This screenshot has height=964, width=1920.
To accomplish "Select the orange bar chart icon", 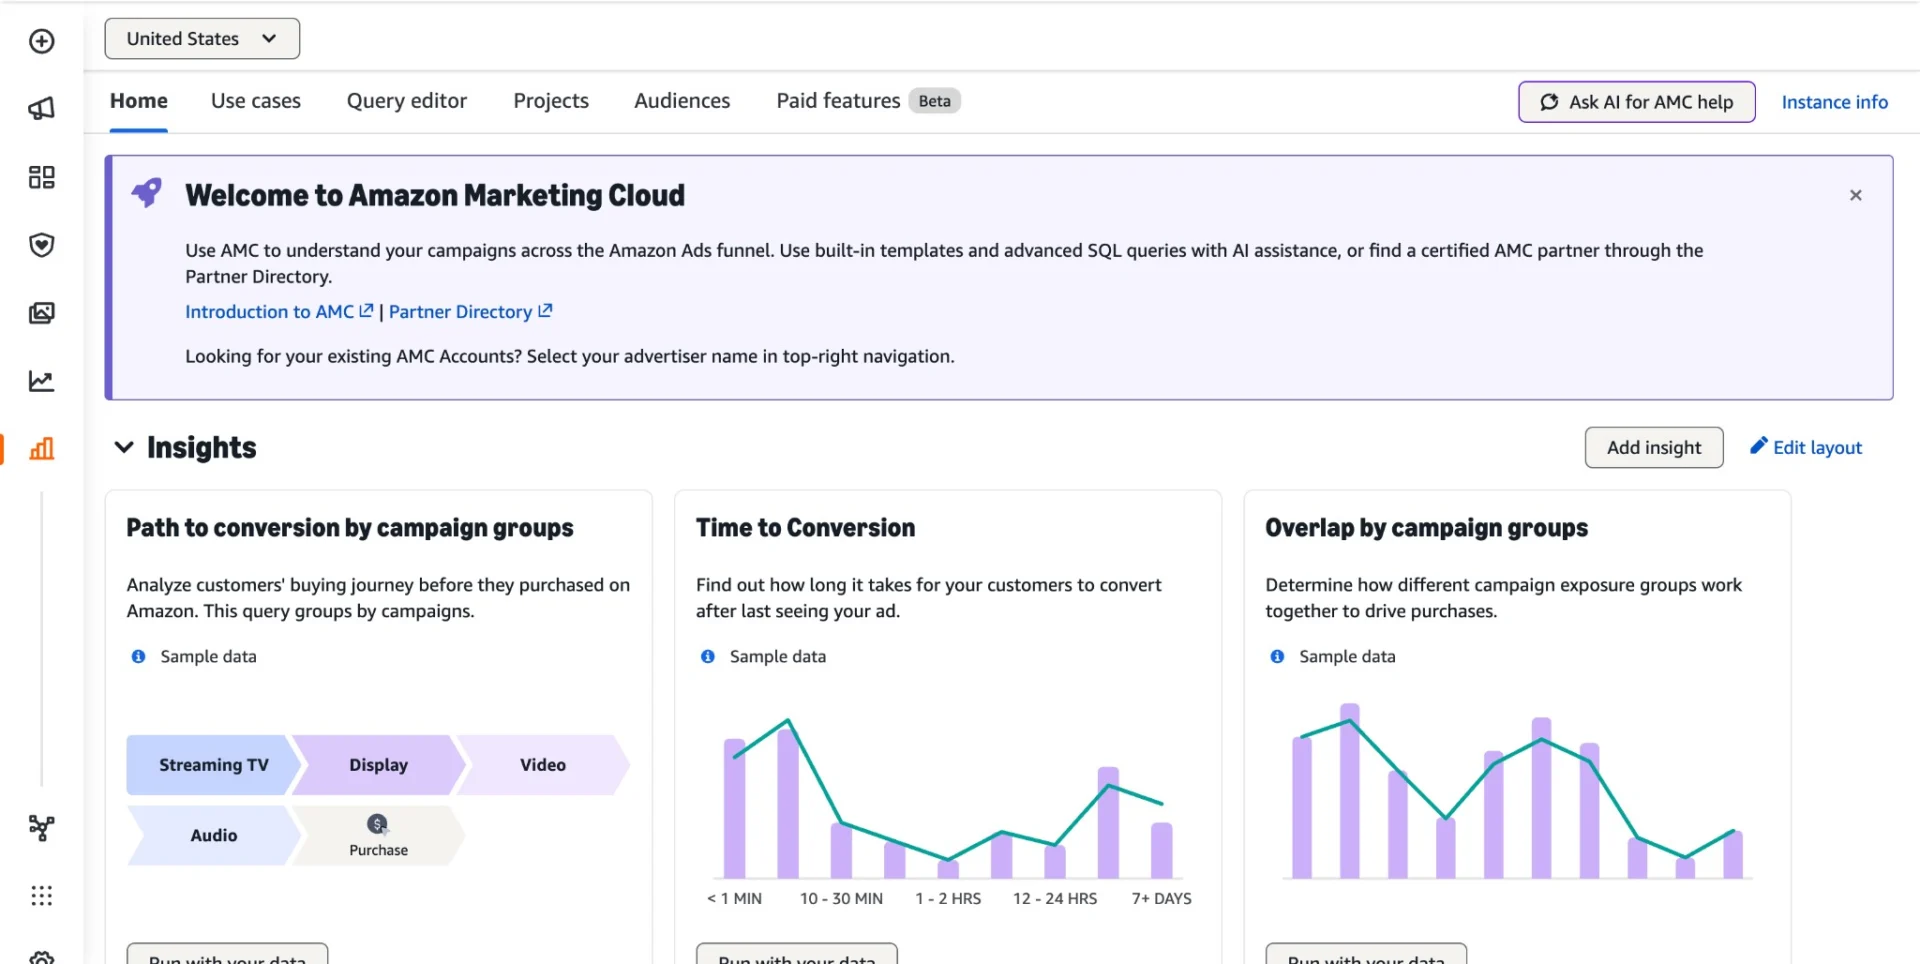I will pyautogui.click(x=41, y=449).
